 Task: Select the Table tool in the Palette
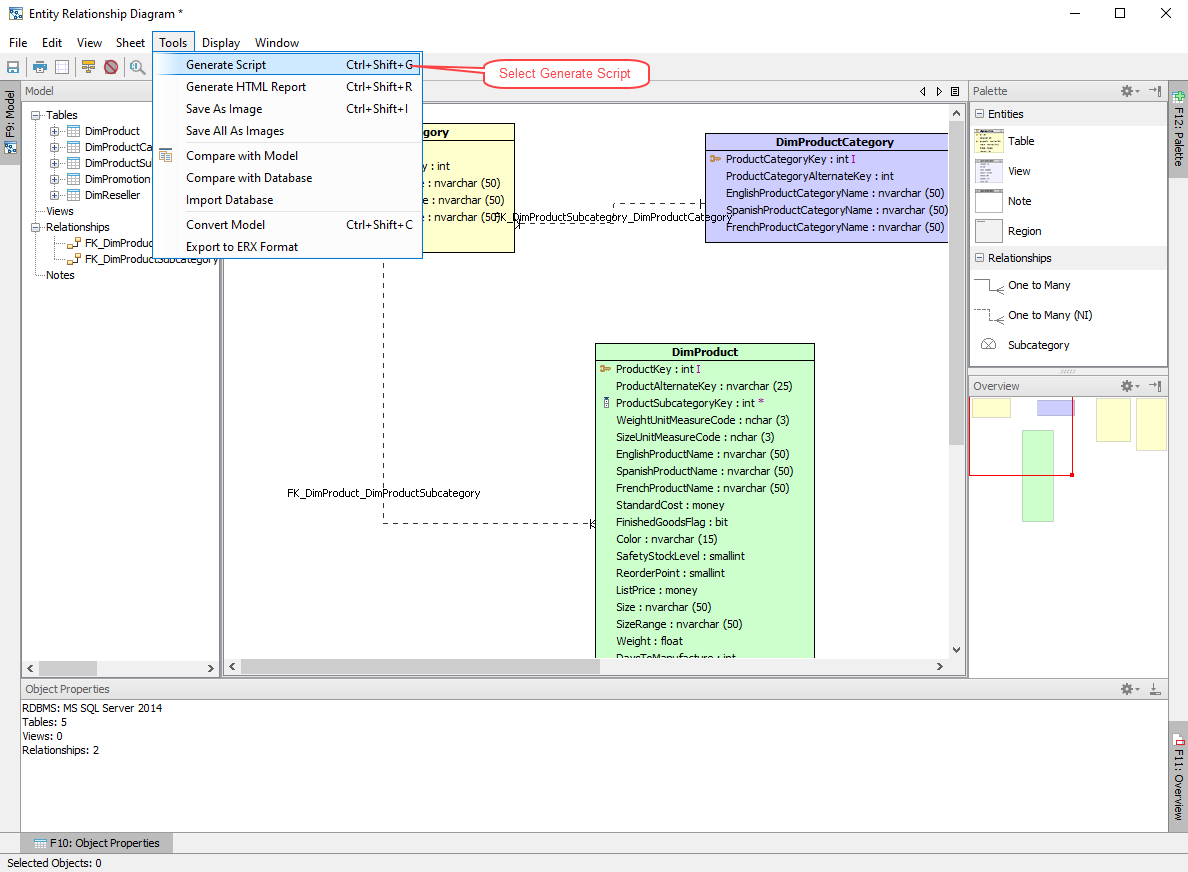(1021, 140)
